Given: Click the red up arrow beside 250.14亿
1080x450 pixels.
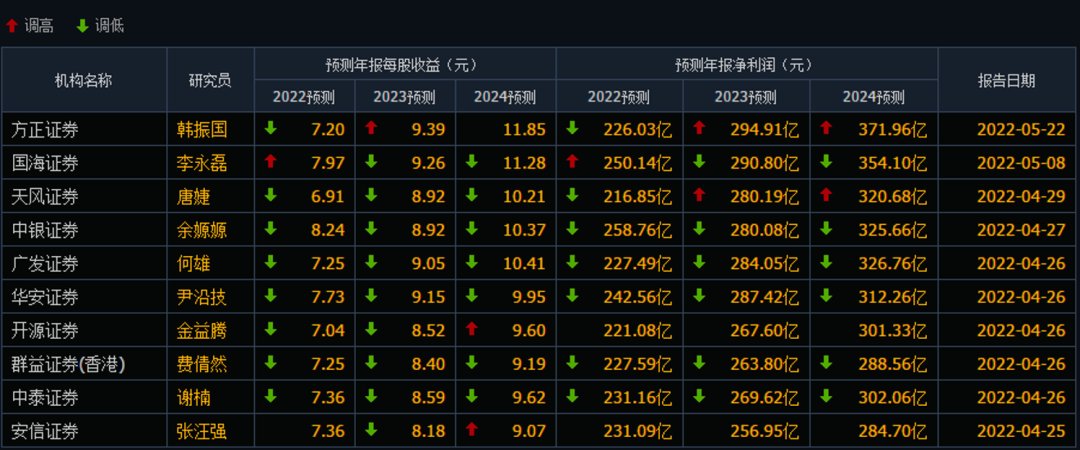Looking at the screenshot, I should pos(572,162).
